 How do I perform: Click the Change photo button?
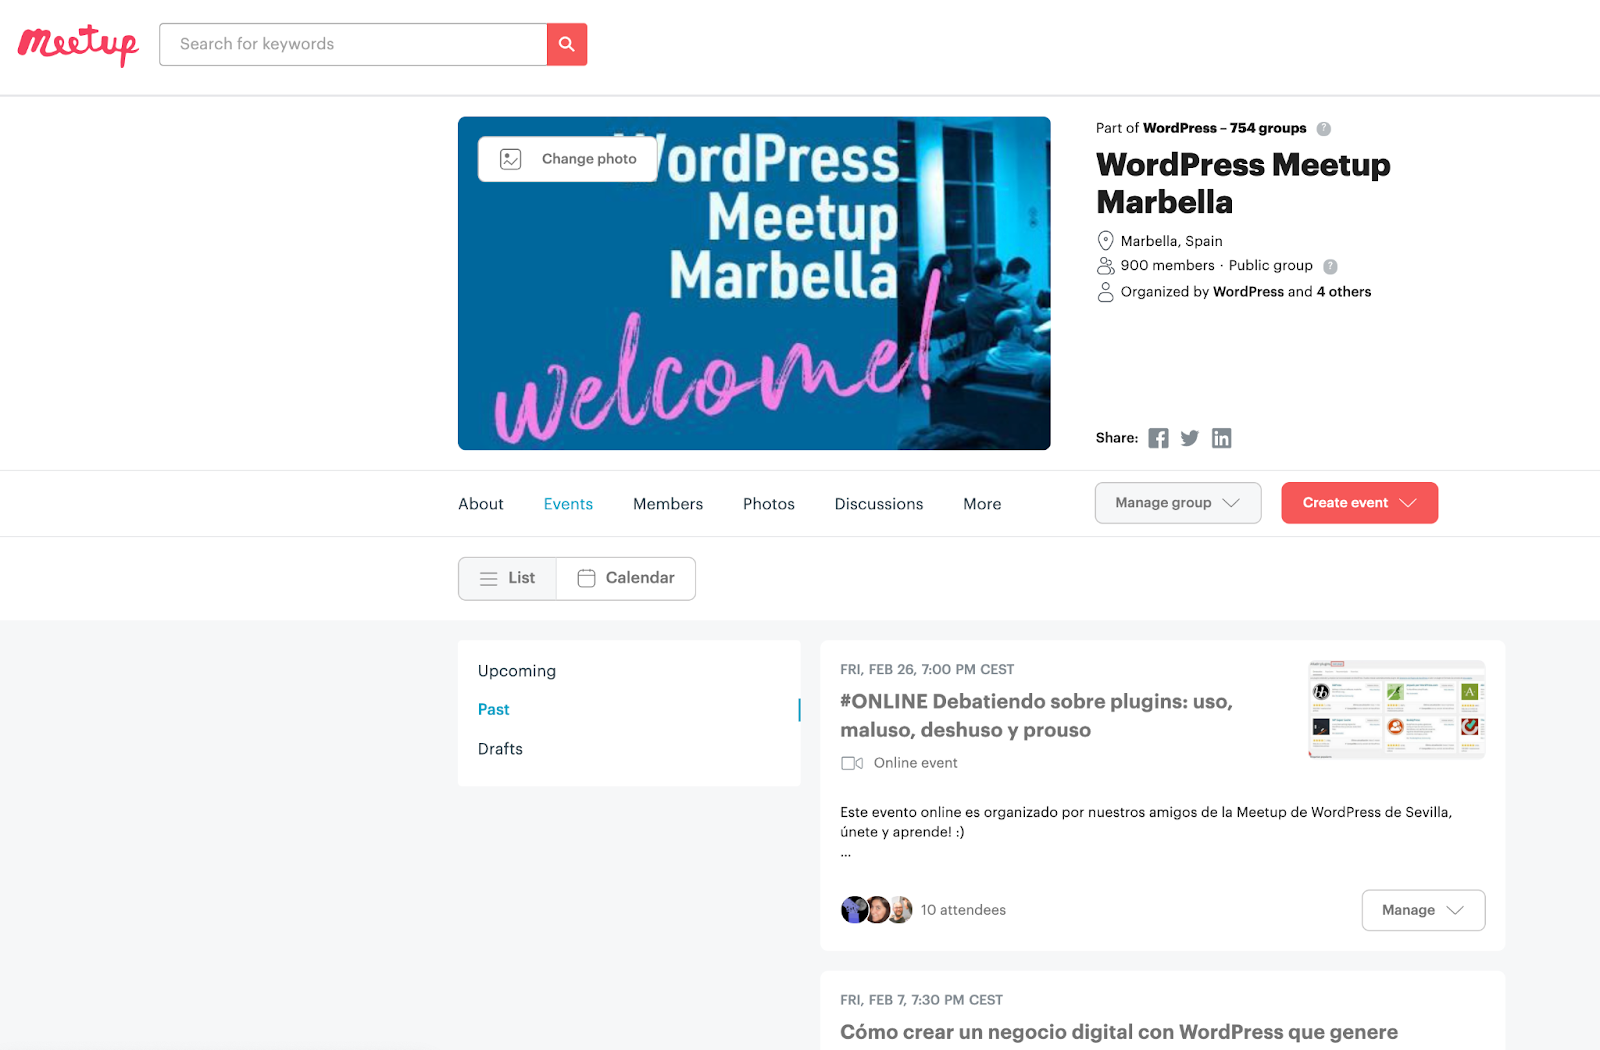[x=567, y=159]
